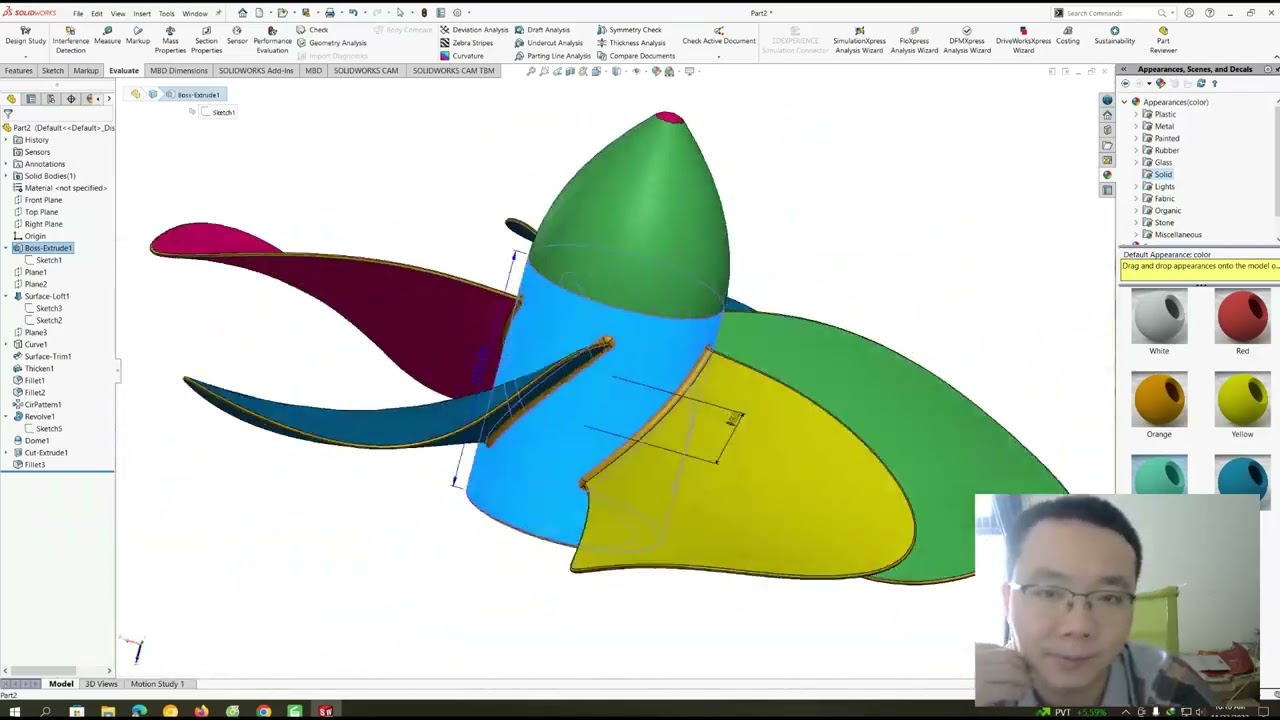1280x720 pixels.
Task: Start DFMXpress Analysis Wizard
Action: (x=967, y=40)
